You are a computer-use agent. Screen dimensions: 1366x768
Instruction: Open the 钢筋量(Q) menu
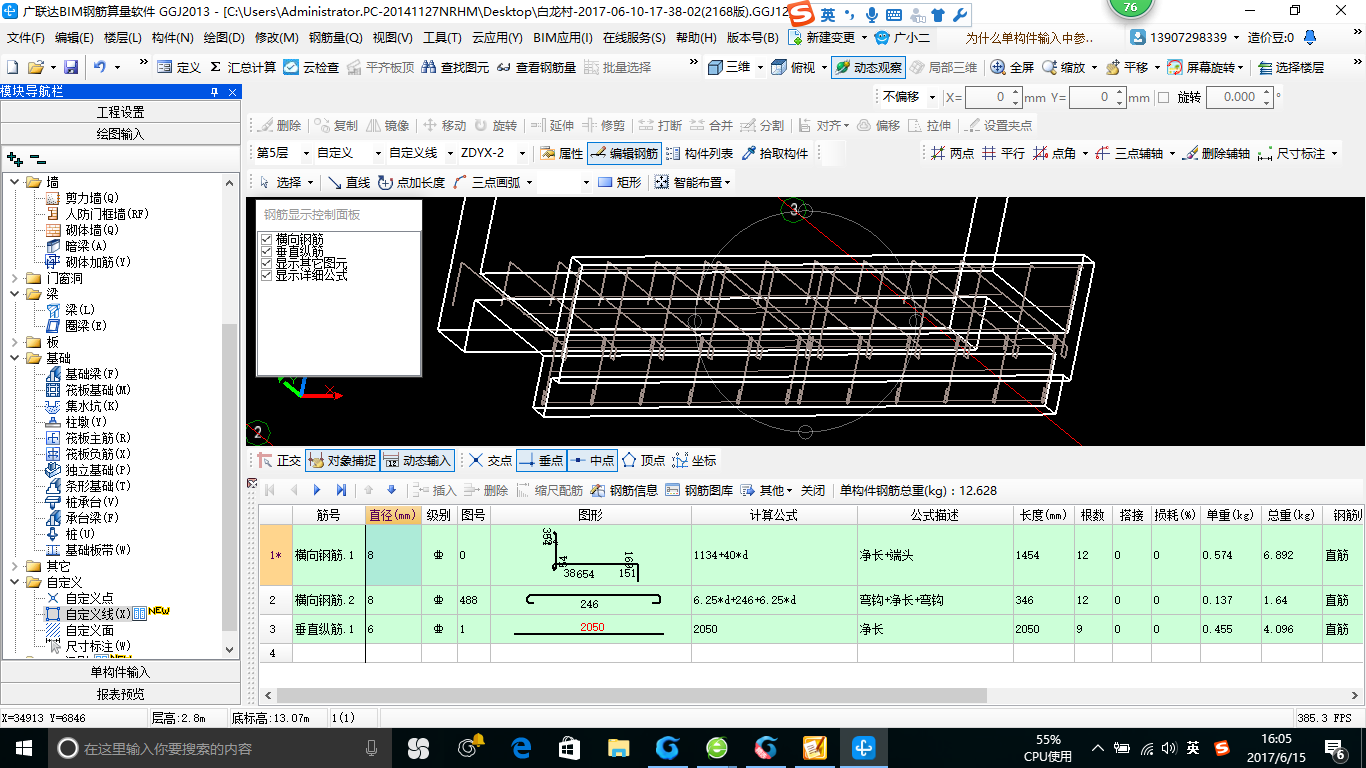tap(335, 38)
